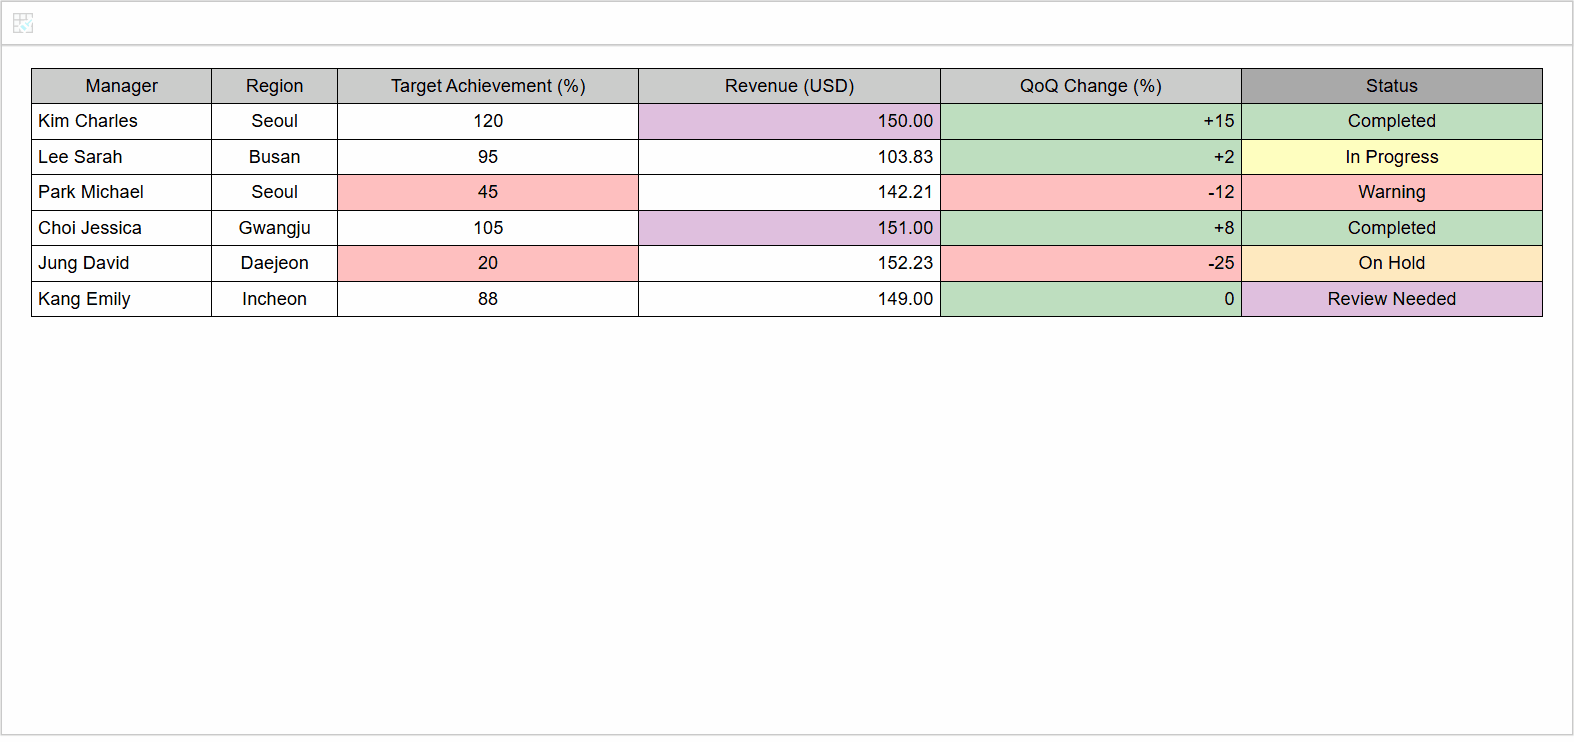The height and width of the screenshot is (742, 1574).
Task: Click target achievement value 95
Action: pyautogui.click(x=488, y=157)
